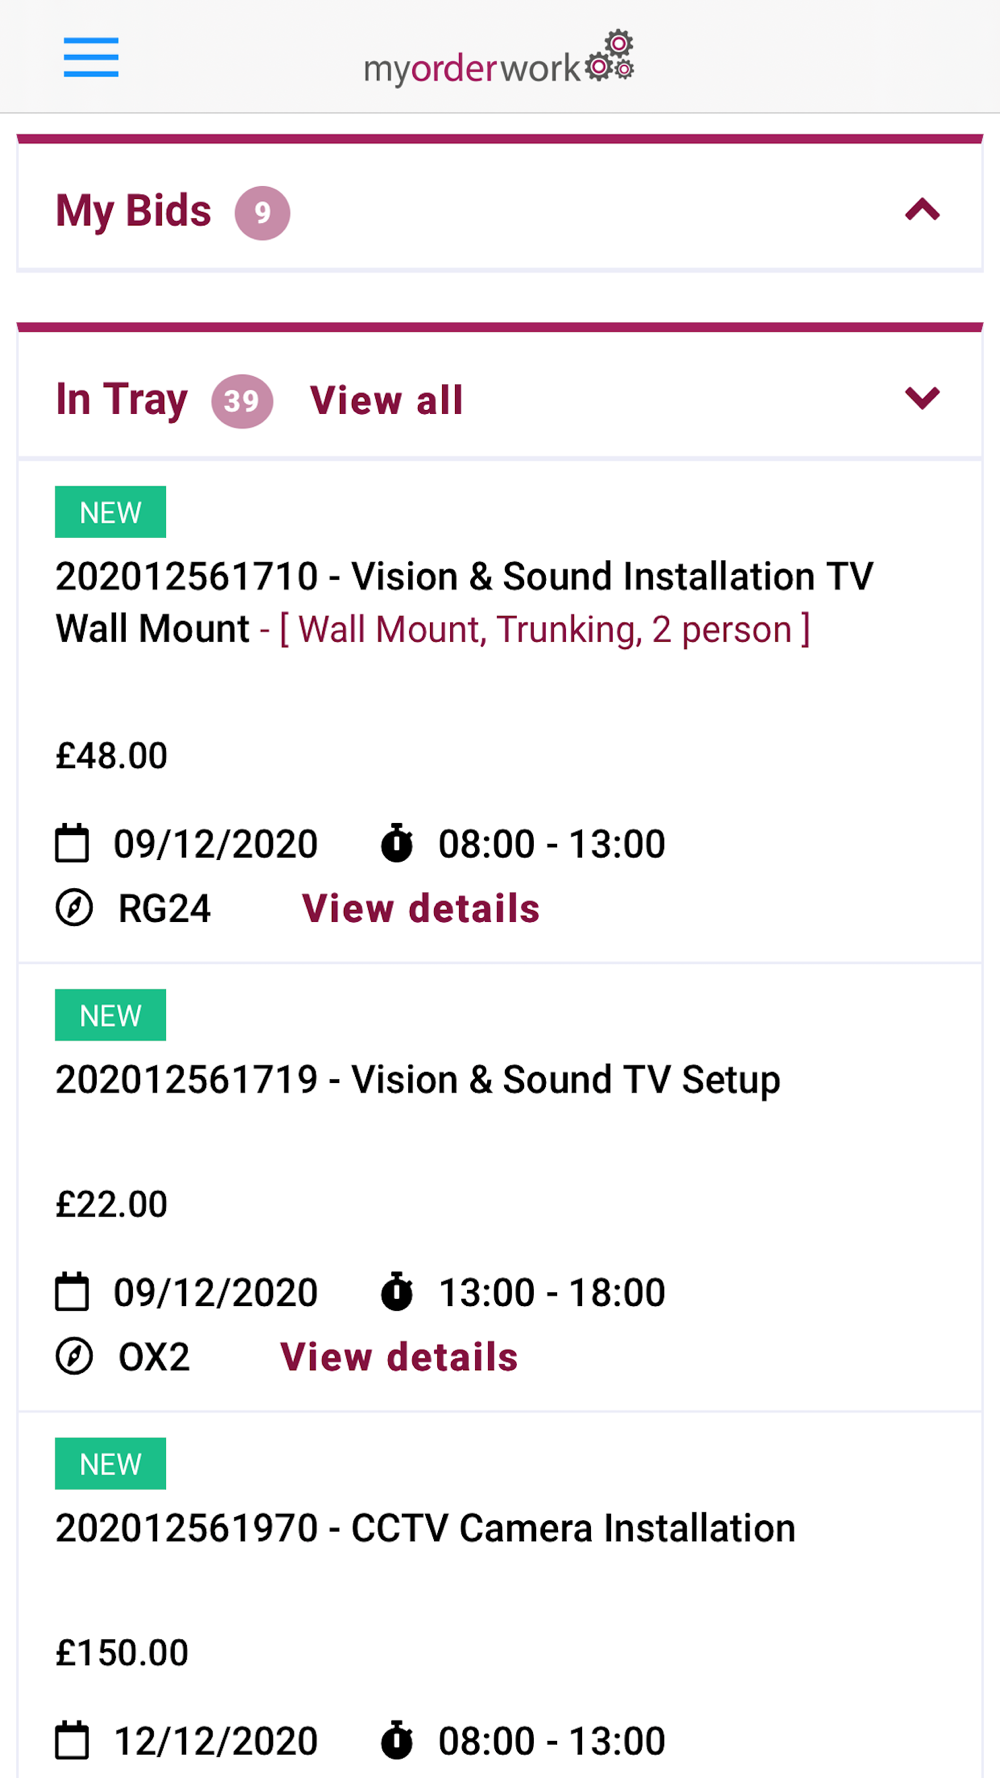The image size is (1000, 1778).
Task: Open job 202012561970 CCTV Camera Installation
Action: 425,1528
